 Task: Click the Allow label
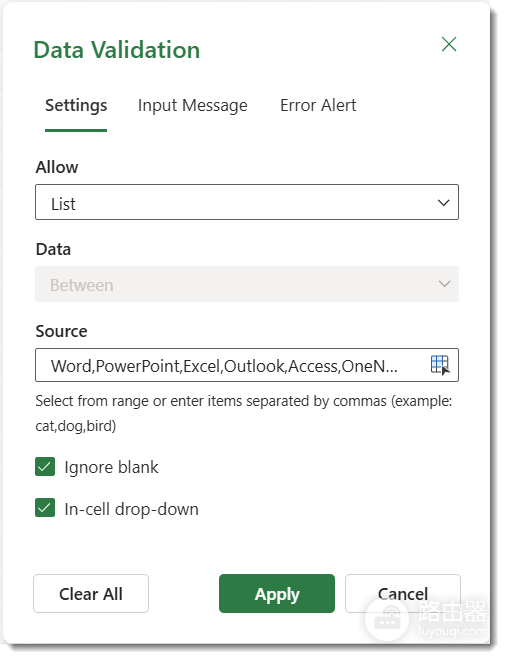coord(58,169)
